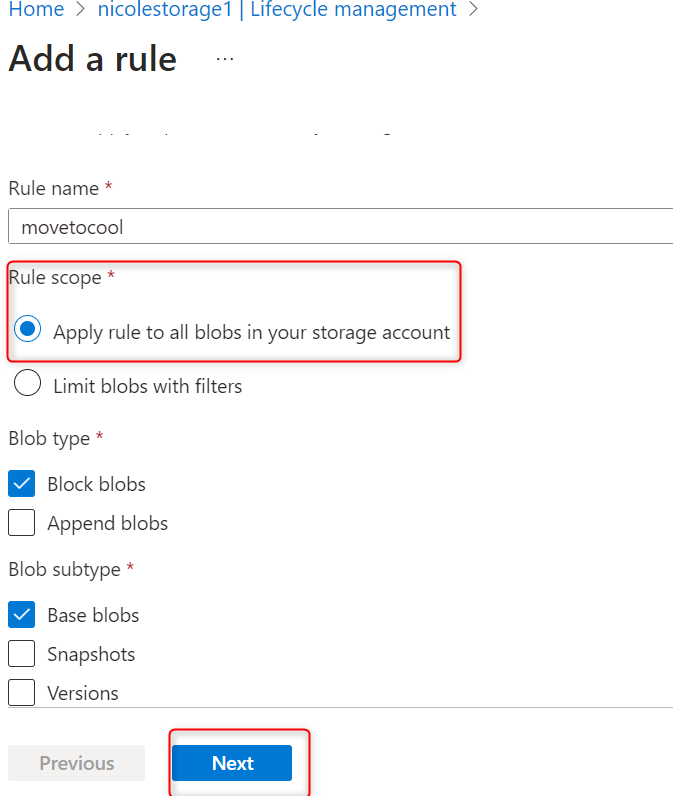Enable the Append blobs checkbox

22,522
